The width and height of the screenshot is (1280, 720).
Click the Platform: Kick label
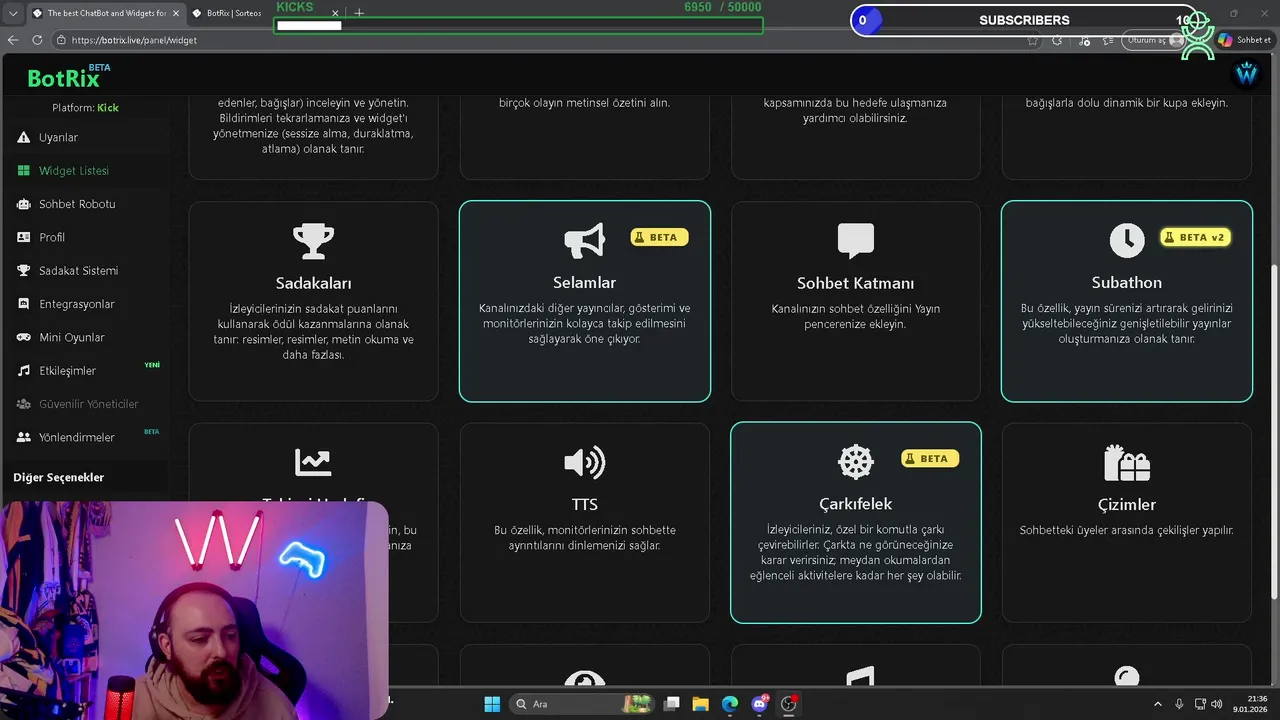[x=85, y=108]
